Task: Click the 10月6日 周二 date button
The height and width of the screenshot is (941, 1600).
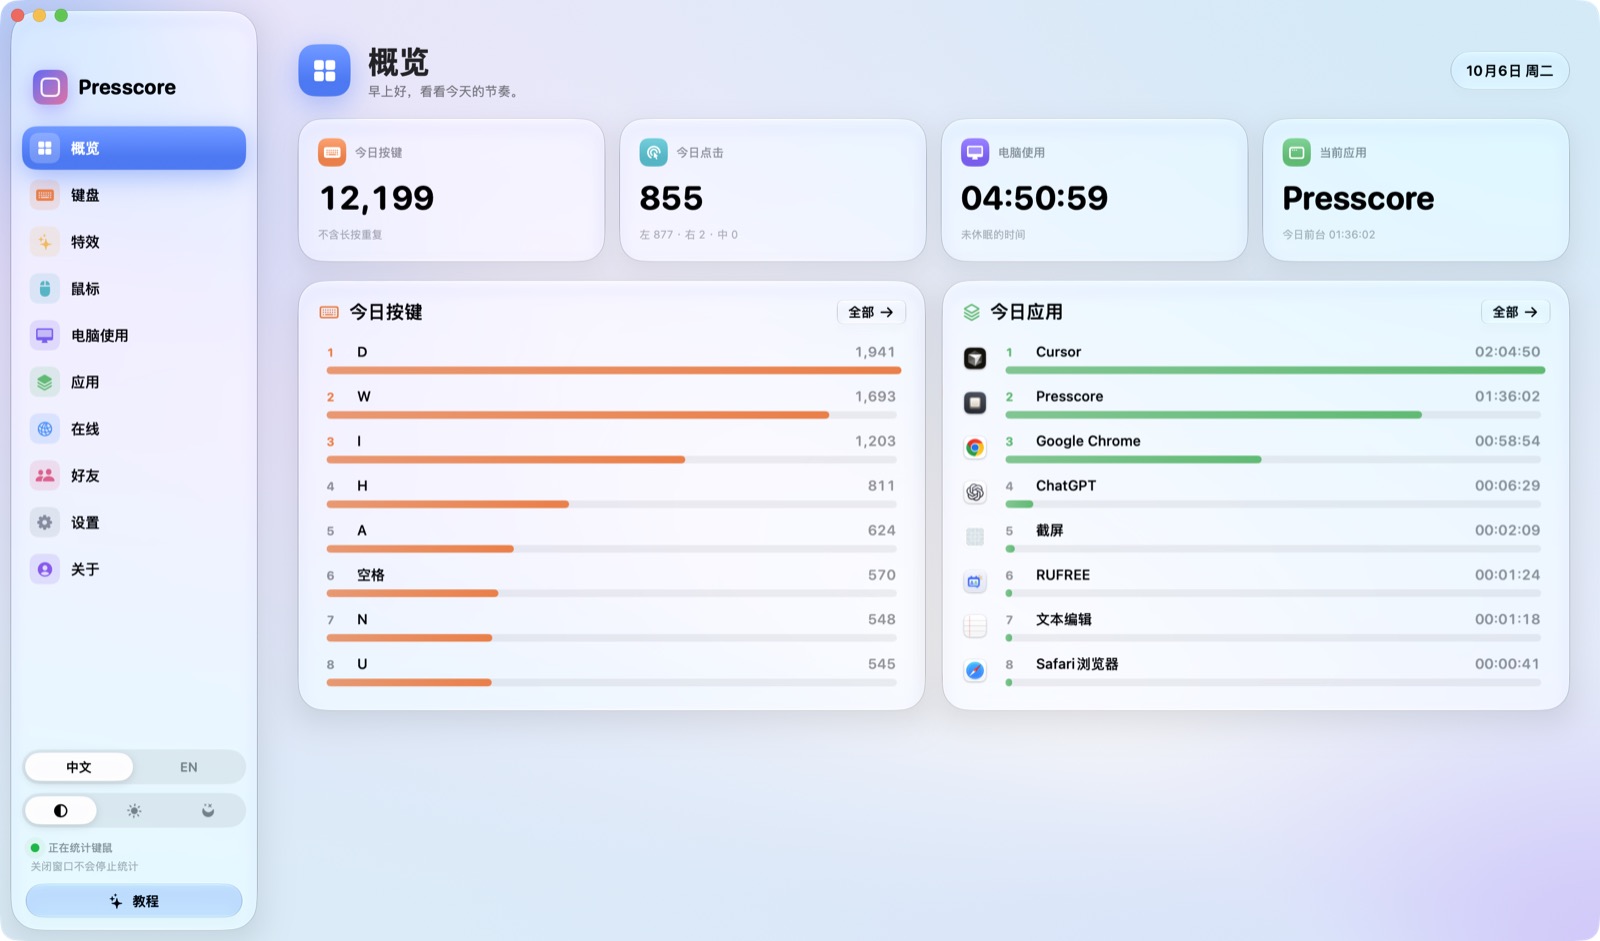Action: click(x=1510, y=71)
